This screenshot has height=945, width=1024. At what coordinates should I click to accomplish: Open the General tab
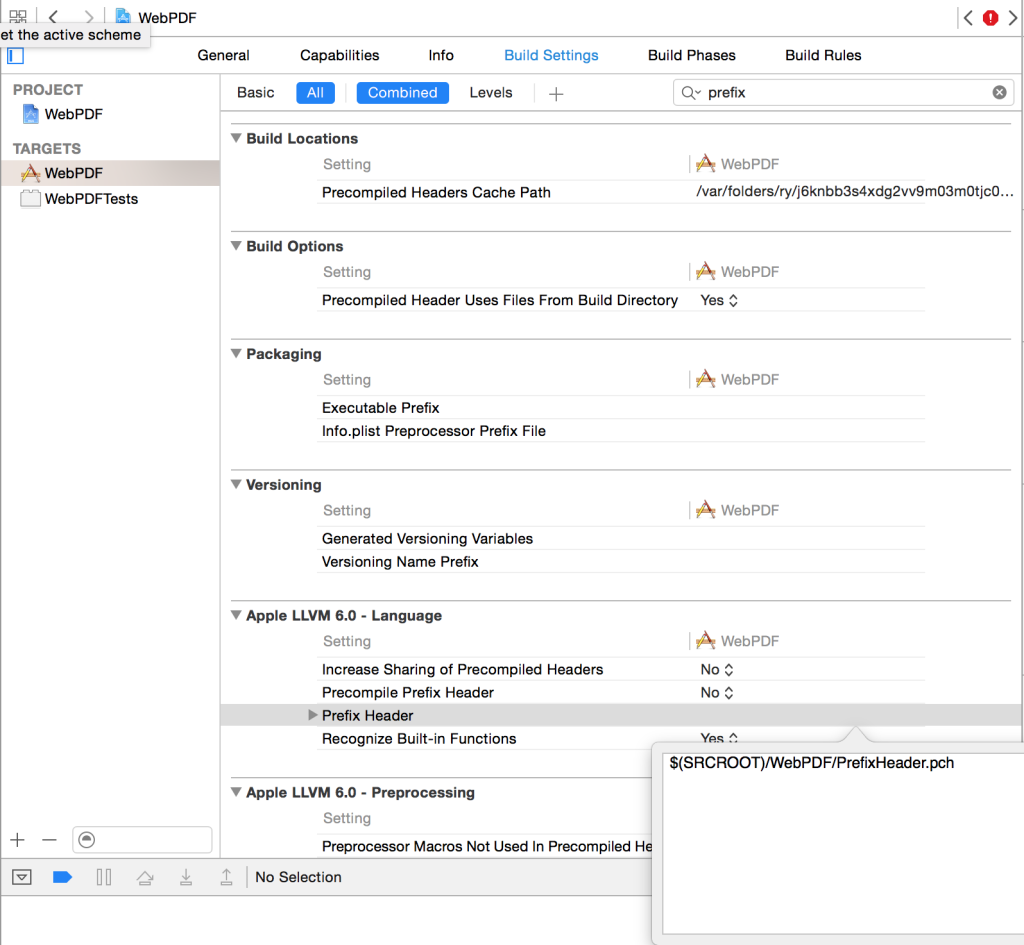223,56
